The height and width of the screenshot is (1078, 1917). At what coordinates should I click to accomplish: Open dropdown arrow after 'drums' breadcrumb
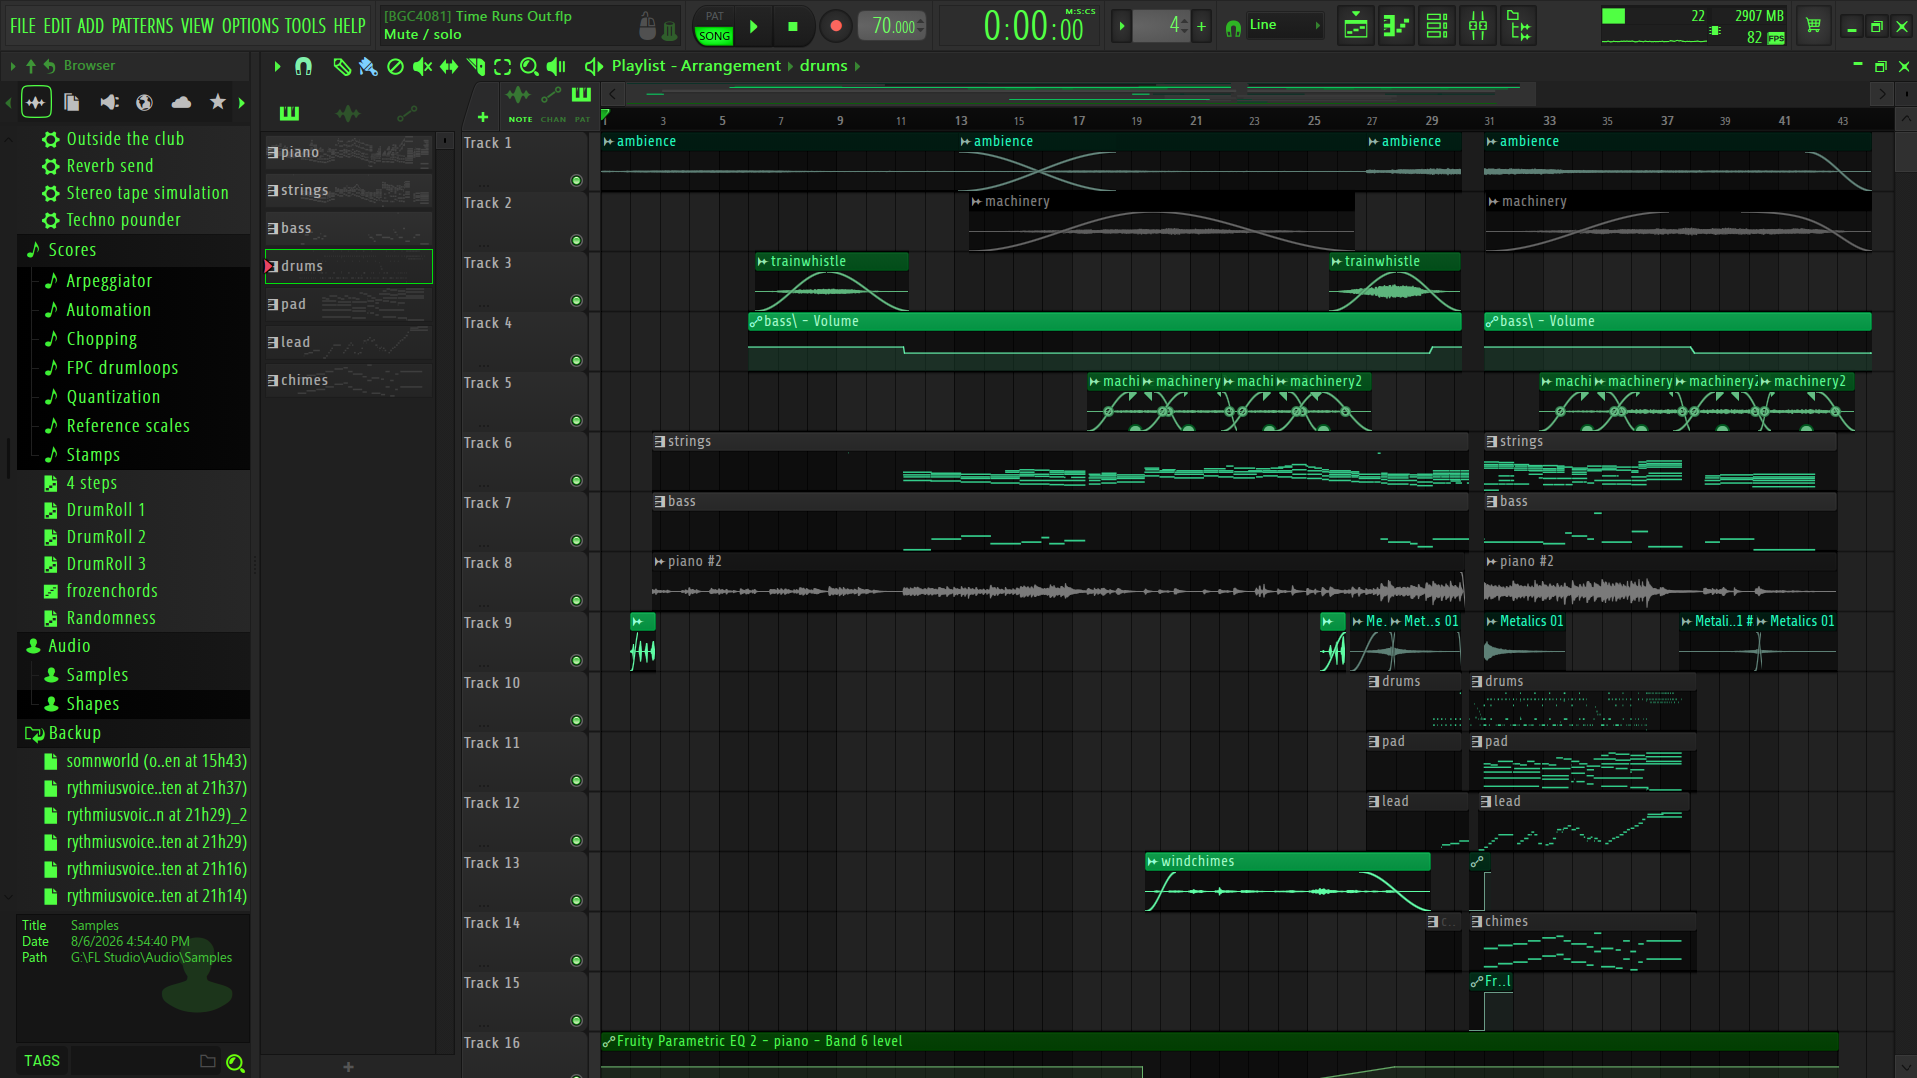(857, 67)
